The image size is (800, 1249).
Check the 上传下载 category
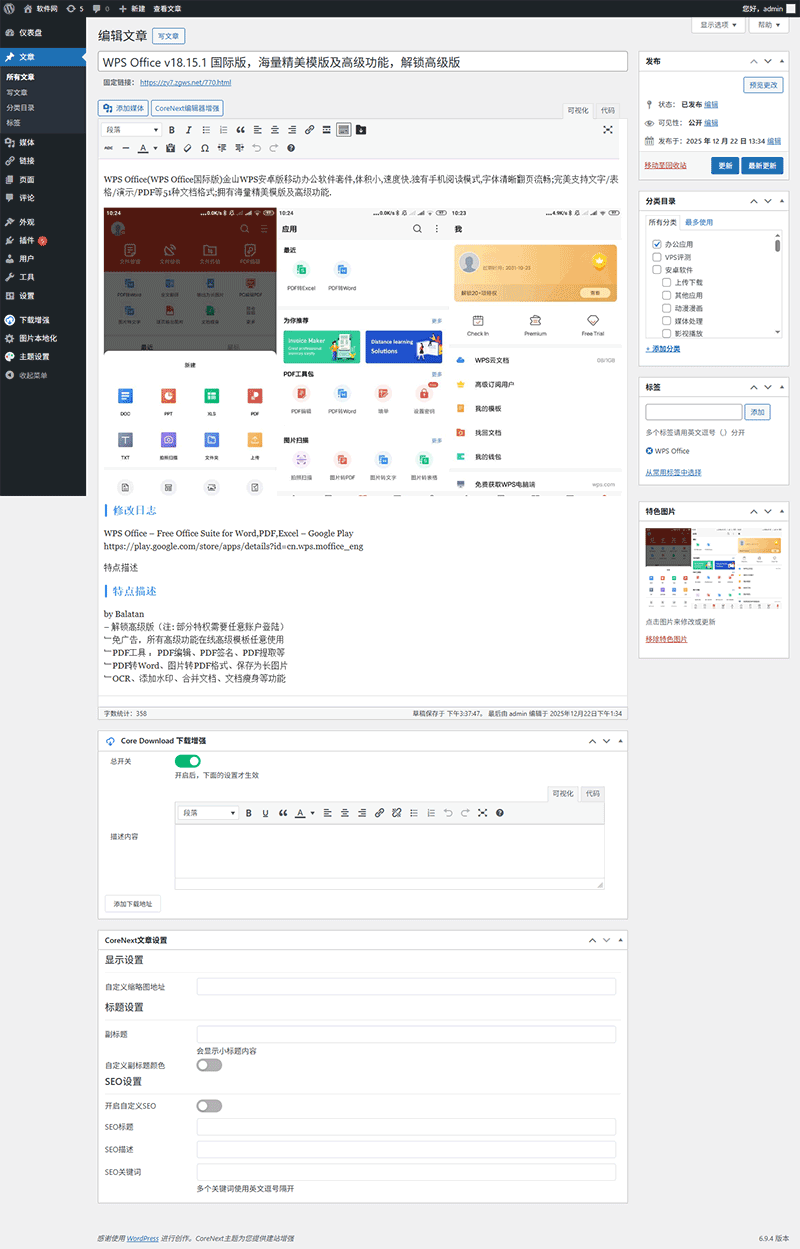click(x=667, y=283)
